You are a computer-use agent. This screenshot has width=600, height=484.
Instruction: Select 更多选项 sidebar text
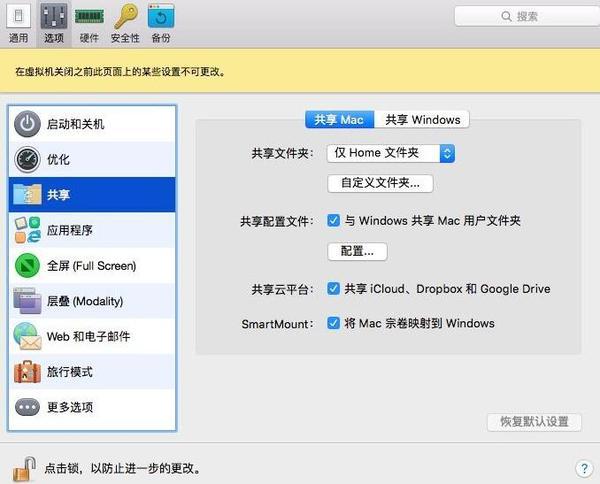(x=70, y=407)
